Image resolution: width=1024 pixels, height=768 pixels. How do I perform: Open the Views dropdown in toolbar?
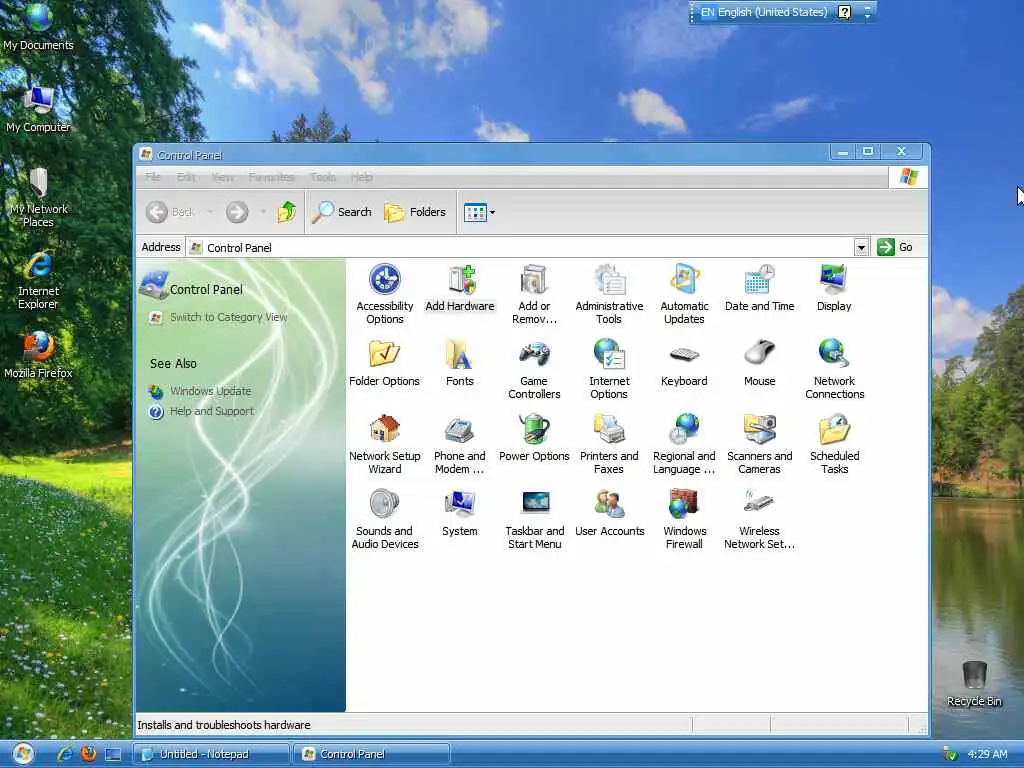479,212
